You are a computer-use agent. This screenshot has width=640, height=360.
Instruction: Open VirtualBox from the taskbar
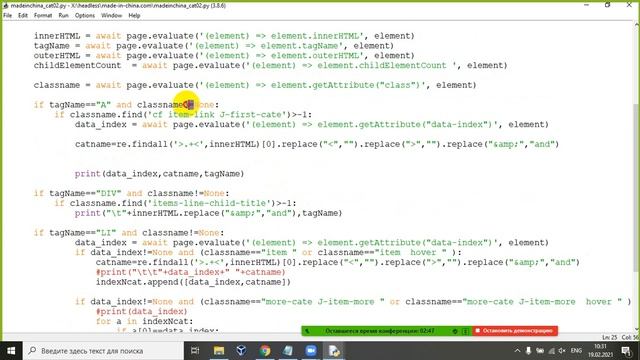coord(241,351)
